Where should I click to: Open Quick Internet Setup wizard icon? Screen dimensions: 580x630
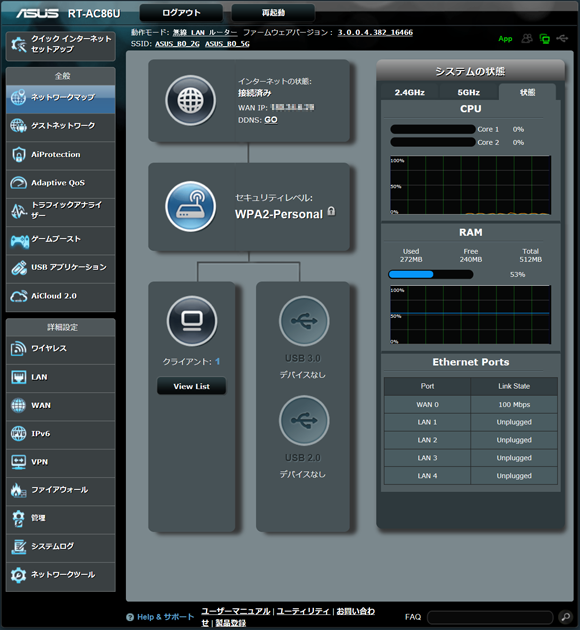point(18,44)
